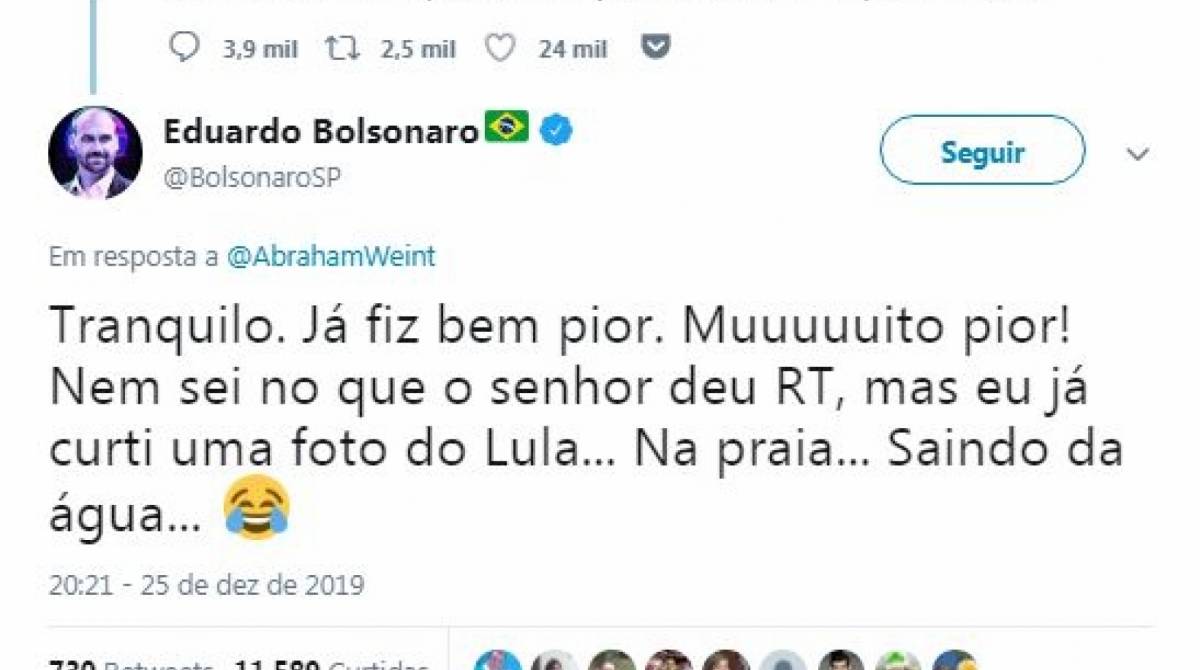This screenshot has width=1200, height=670.
Task: Select the retweet icon showing 2,5 mil
Action: coord(342,47)
